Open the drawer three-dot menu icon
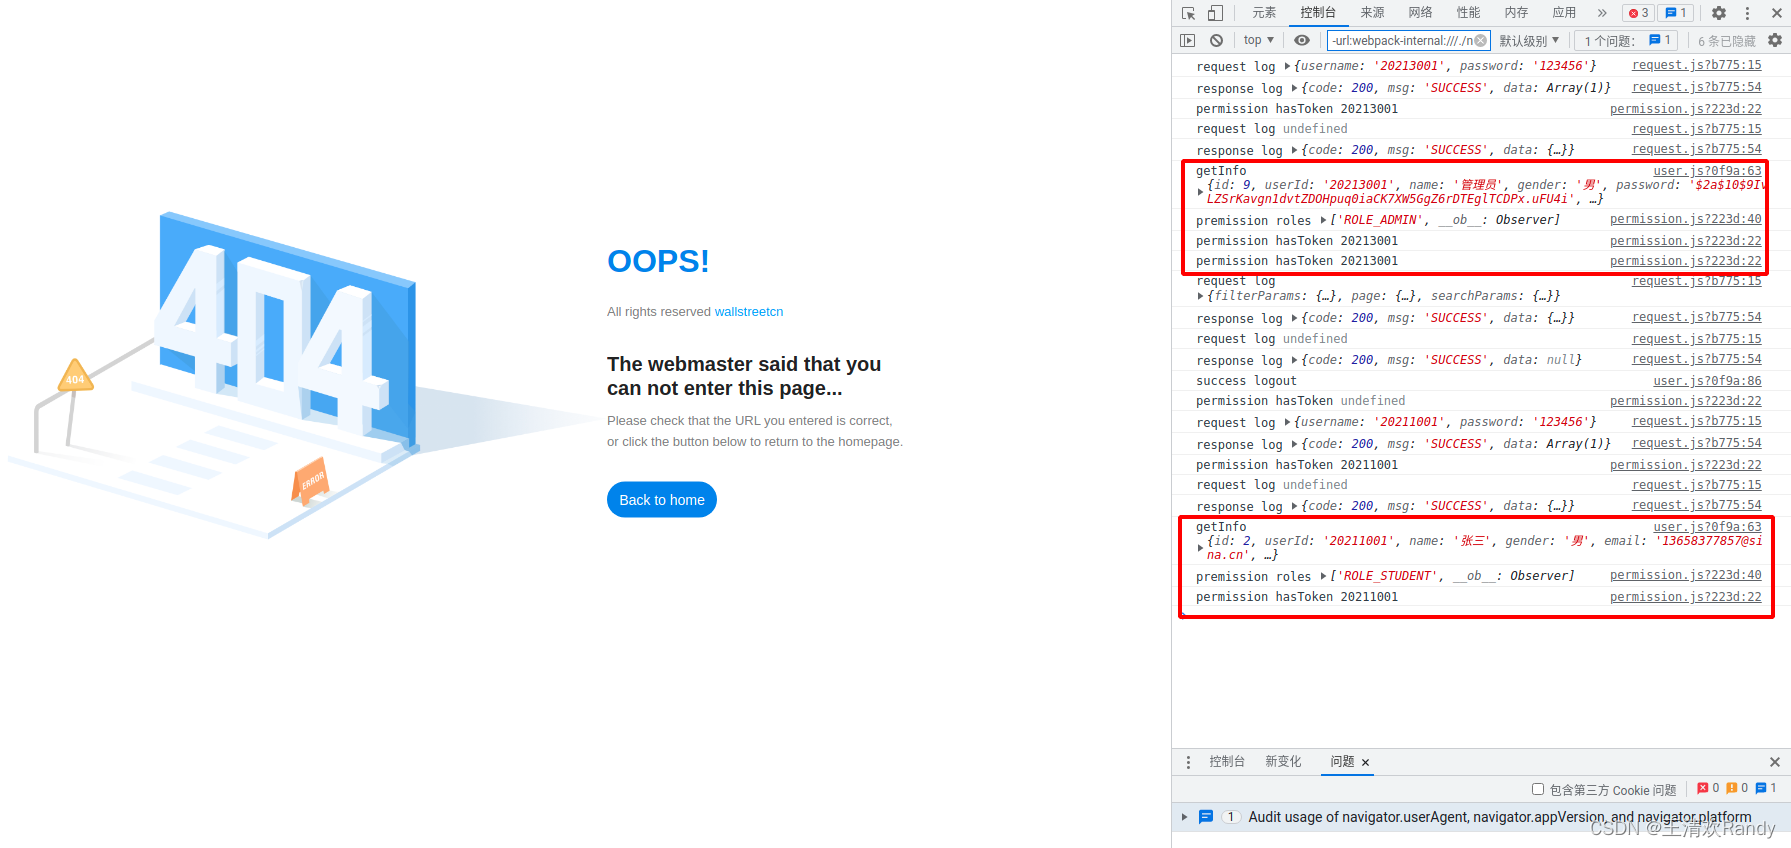Screen dimensions: 1791x848 pyautogui.click(x=1188, y=762)
